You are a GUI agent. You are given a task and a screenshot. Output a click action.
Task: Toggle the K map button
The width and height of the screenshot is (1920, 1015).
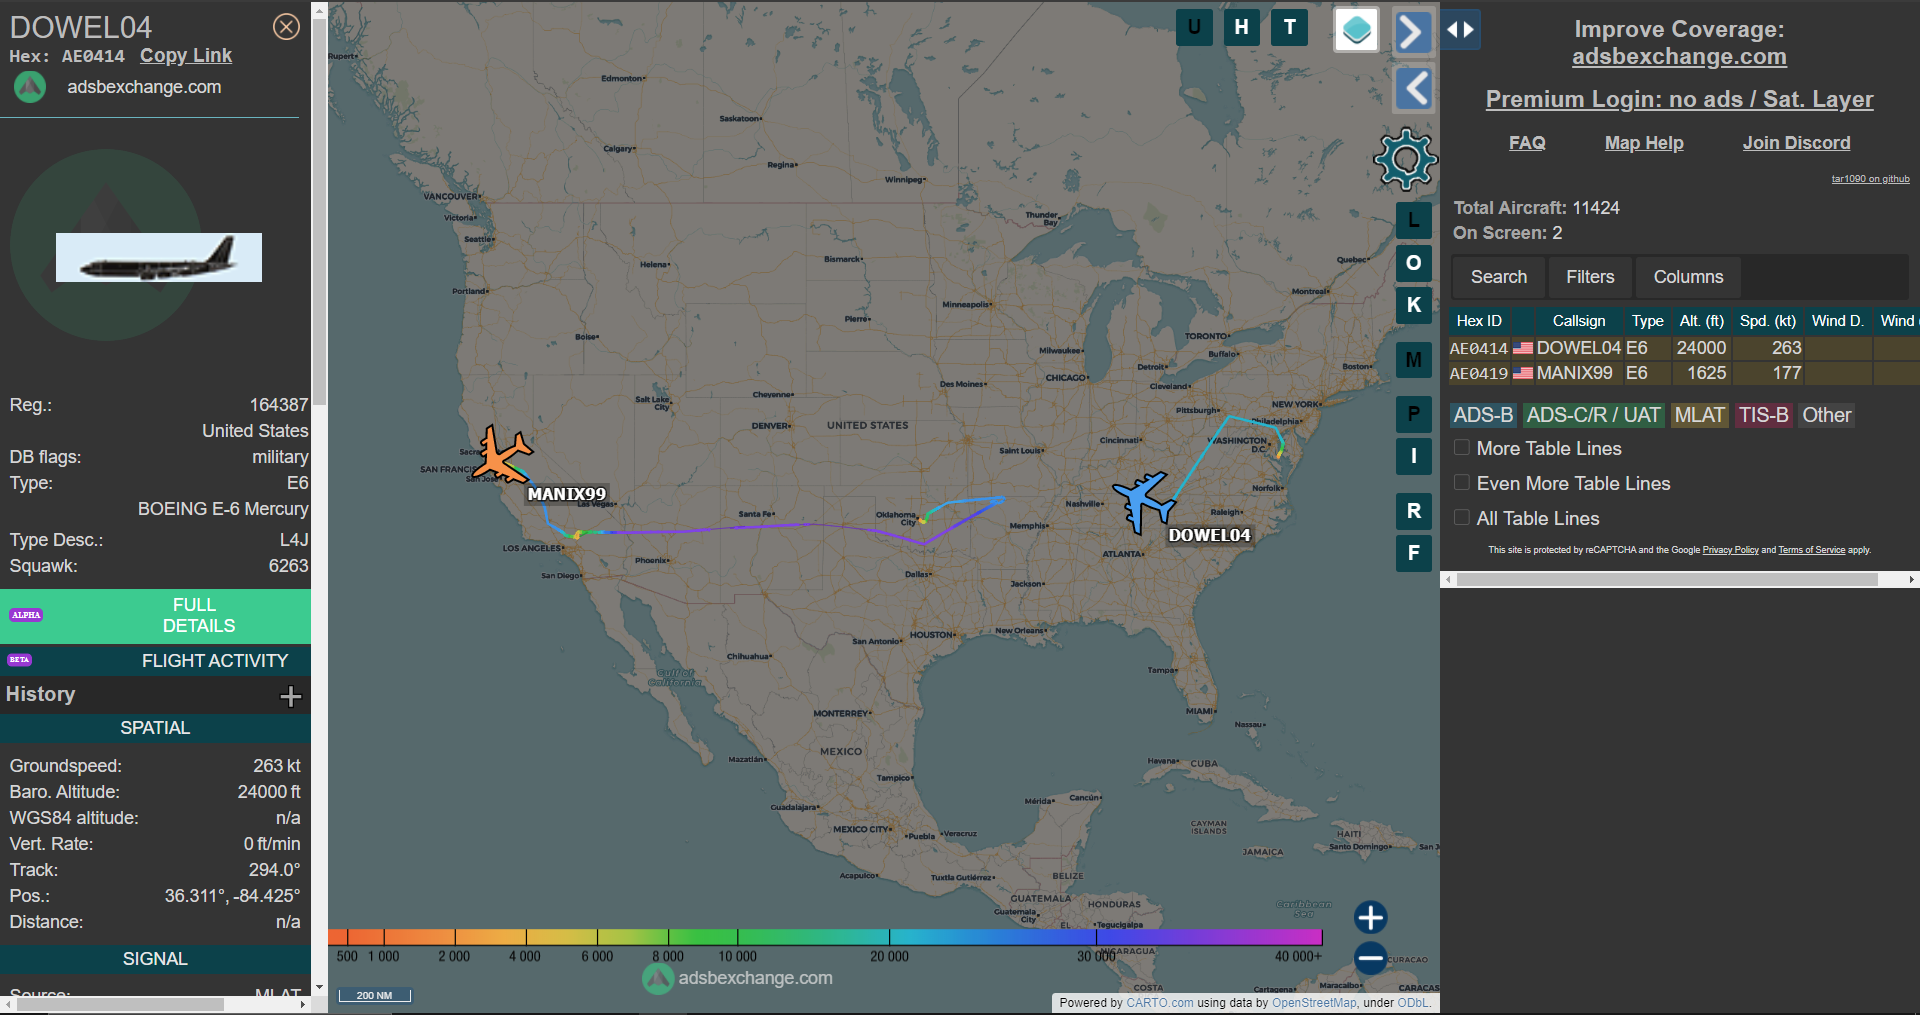[x=1414, y=305]
